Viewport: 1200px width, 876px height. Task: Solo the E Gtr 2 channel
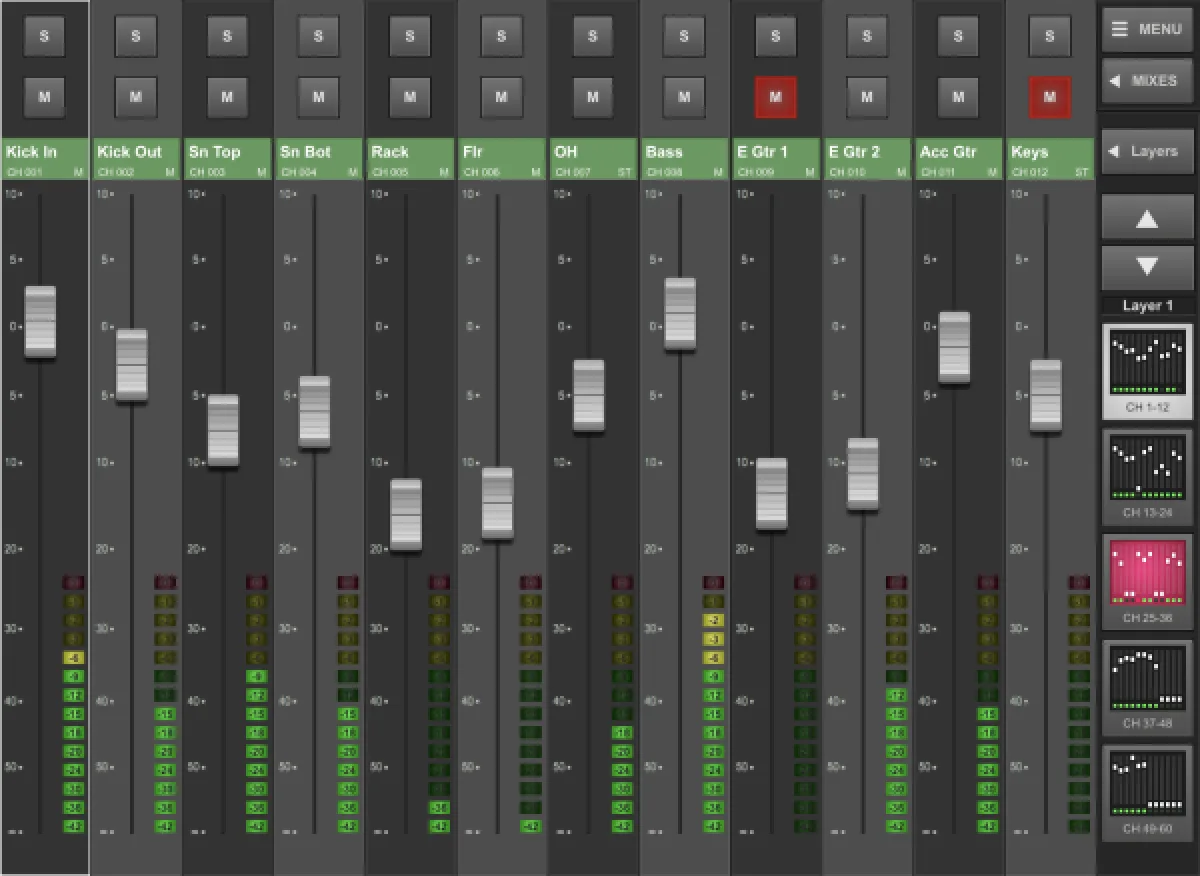click(867, 36)
